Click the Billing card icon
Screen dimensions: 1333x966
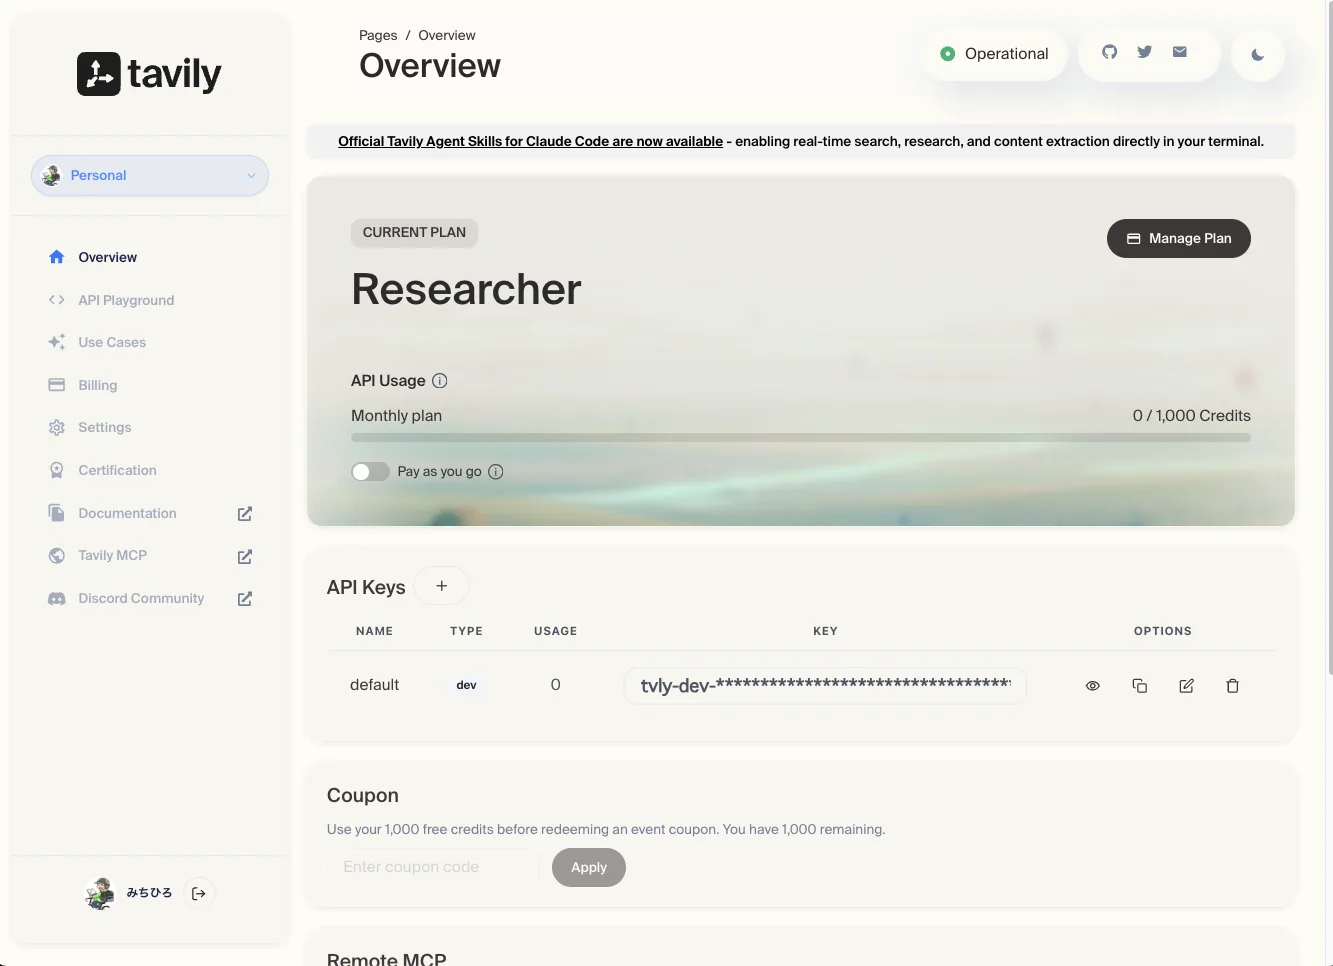click(x=57, y=385)
